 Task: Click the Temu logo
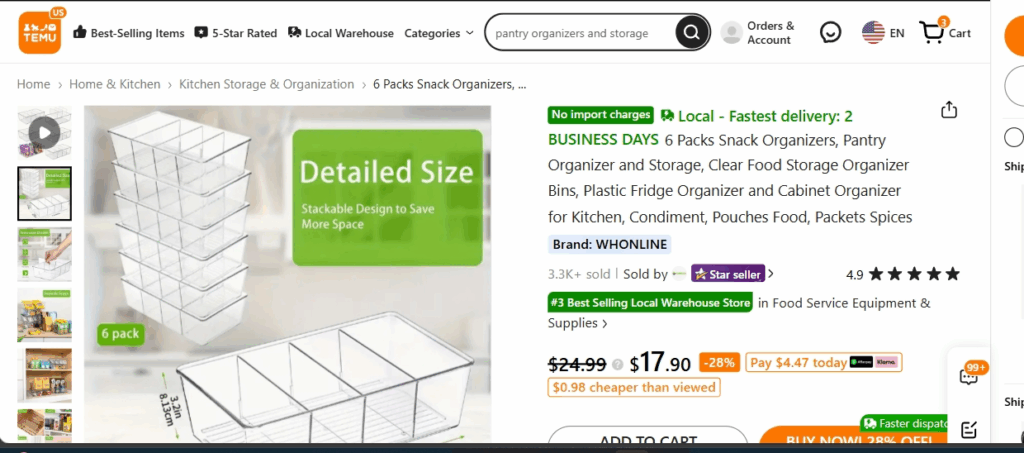pos(40,33)
